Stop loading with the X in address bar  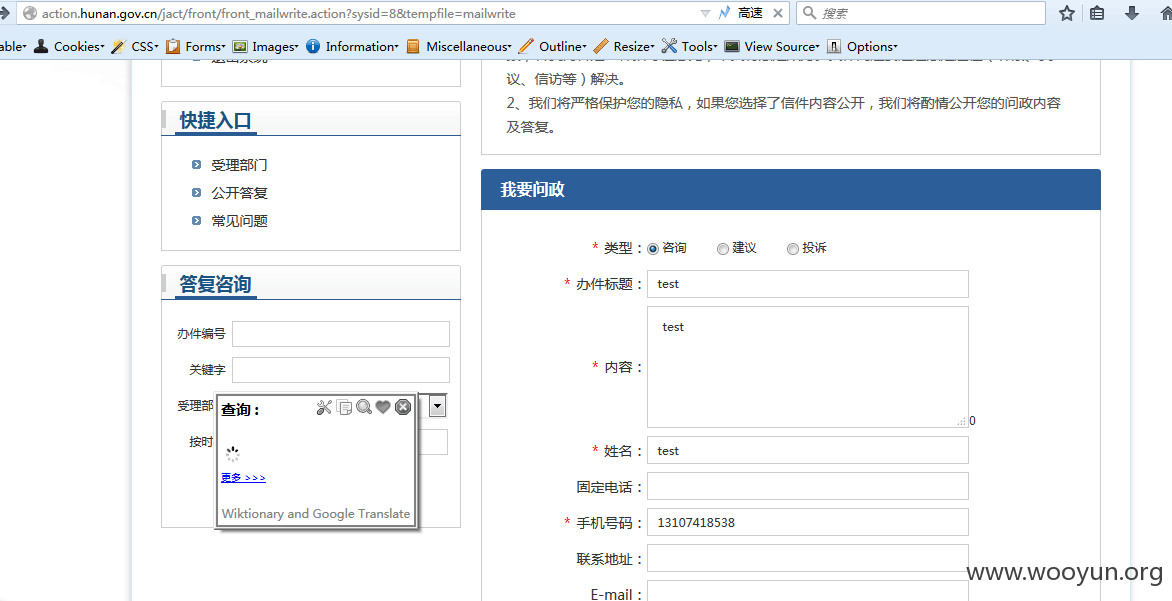tap(778, 13)
